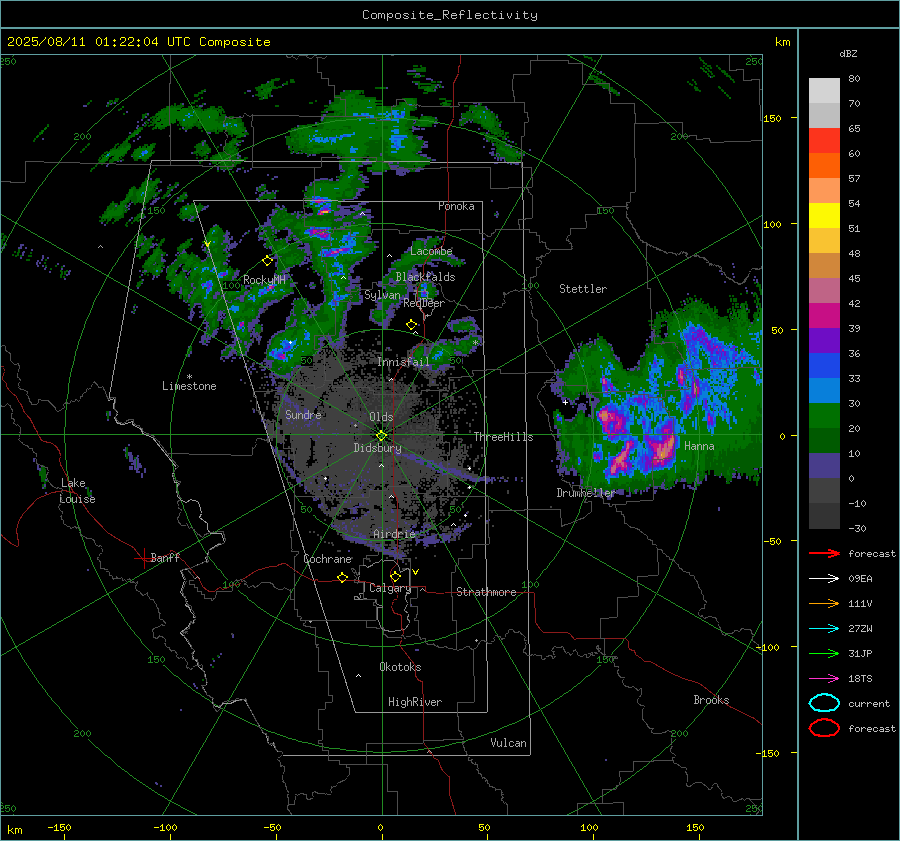Click the yellow diamond marker below RedDeer
The image size is (900, 841).
411,325
